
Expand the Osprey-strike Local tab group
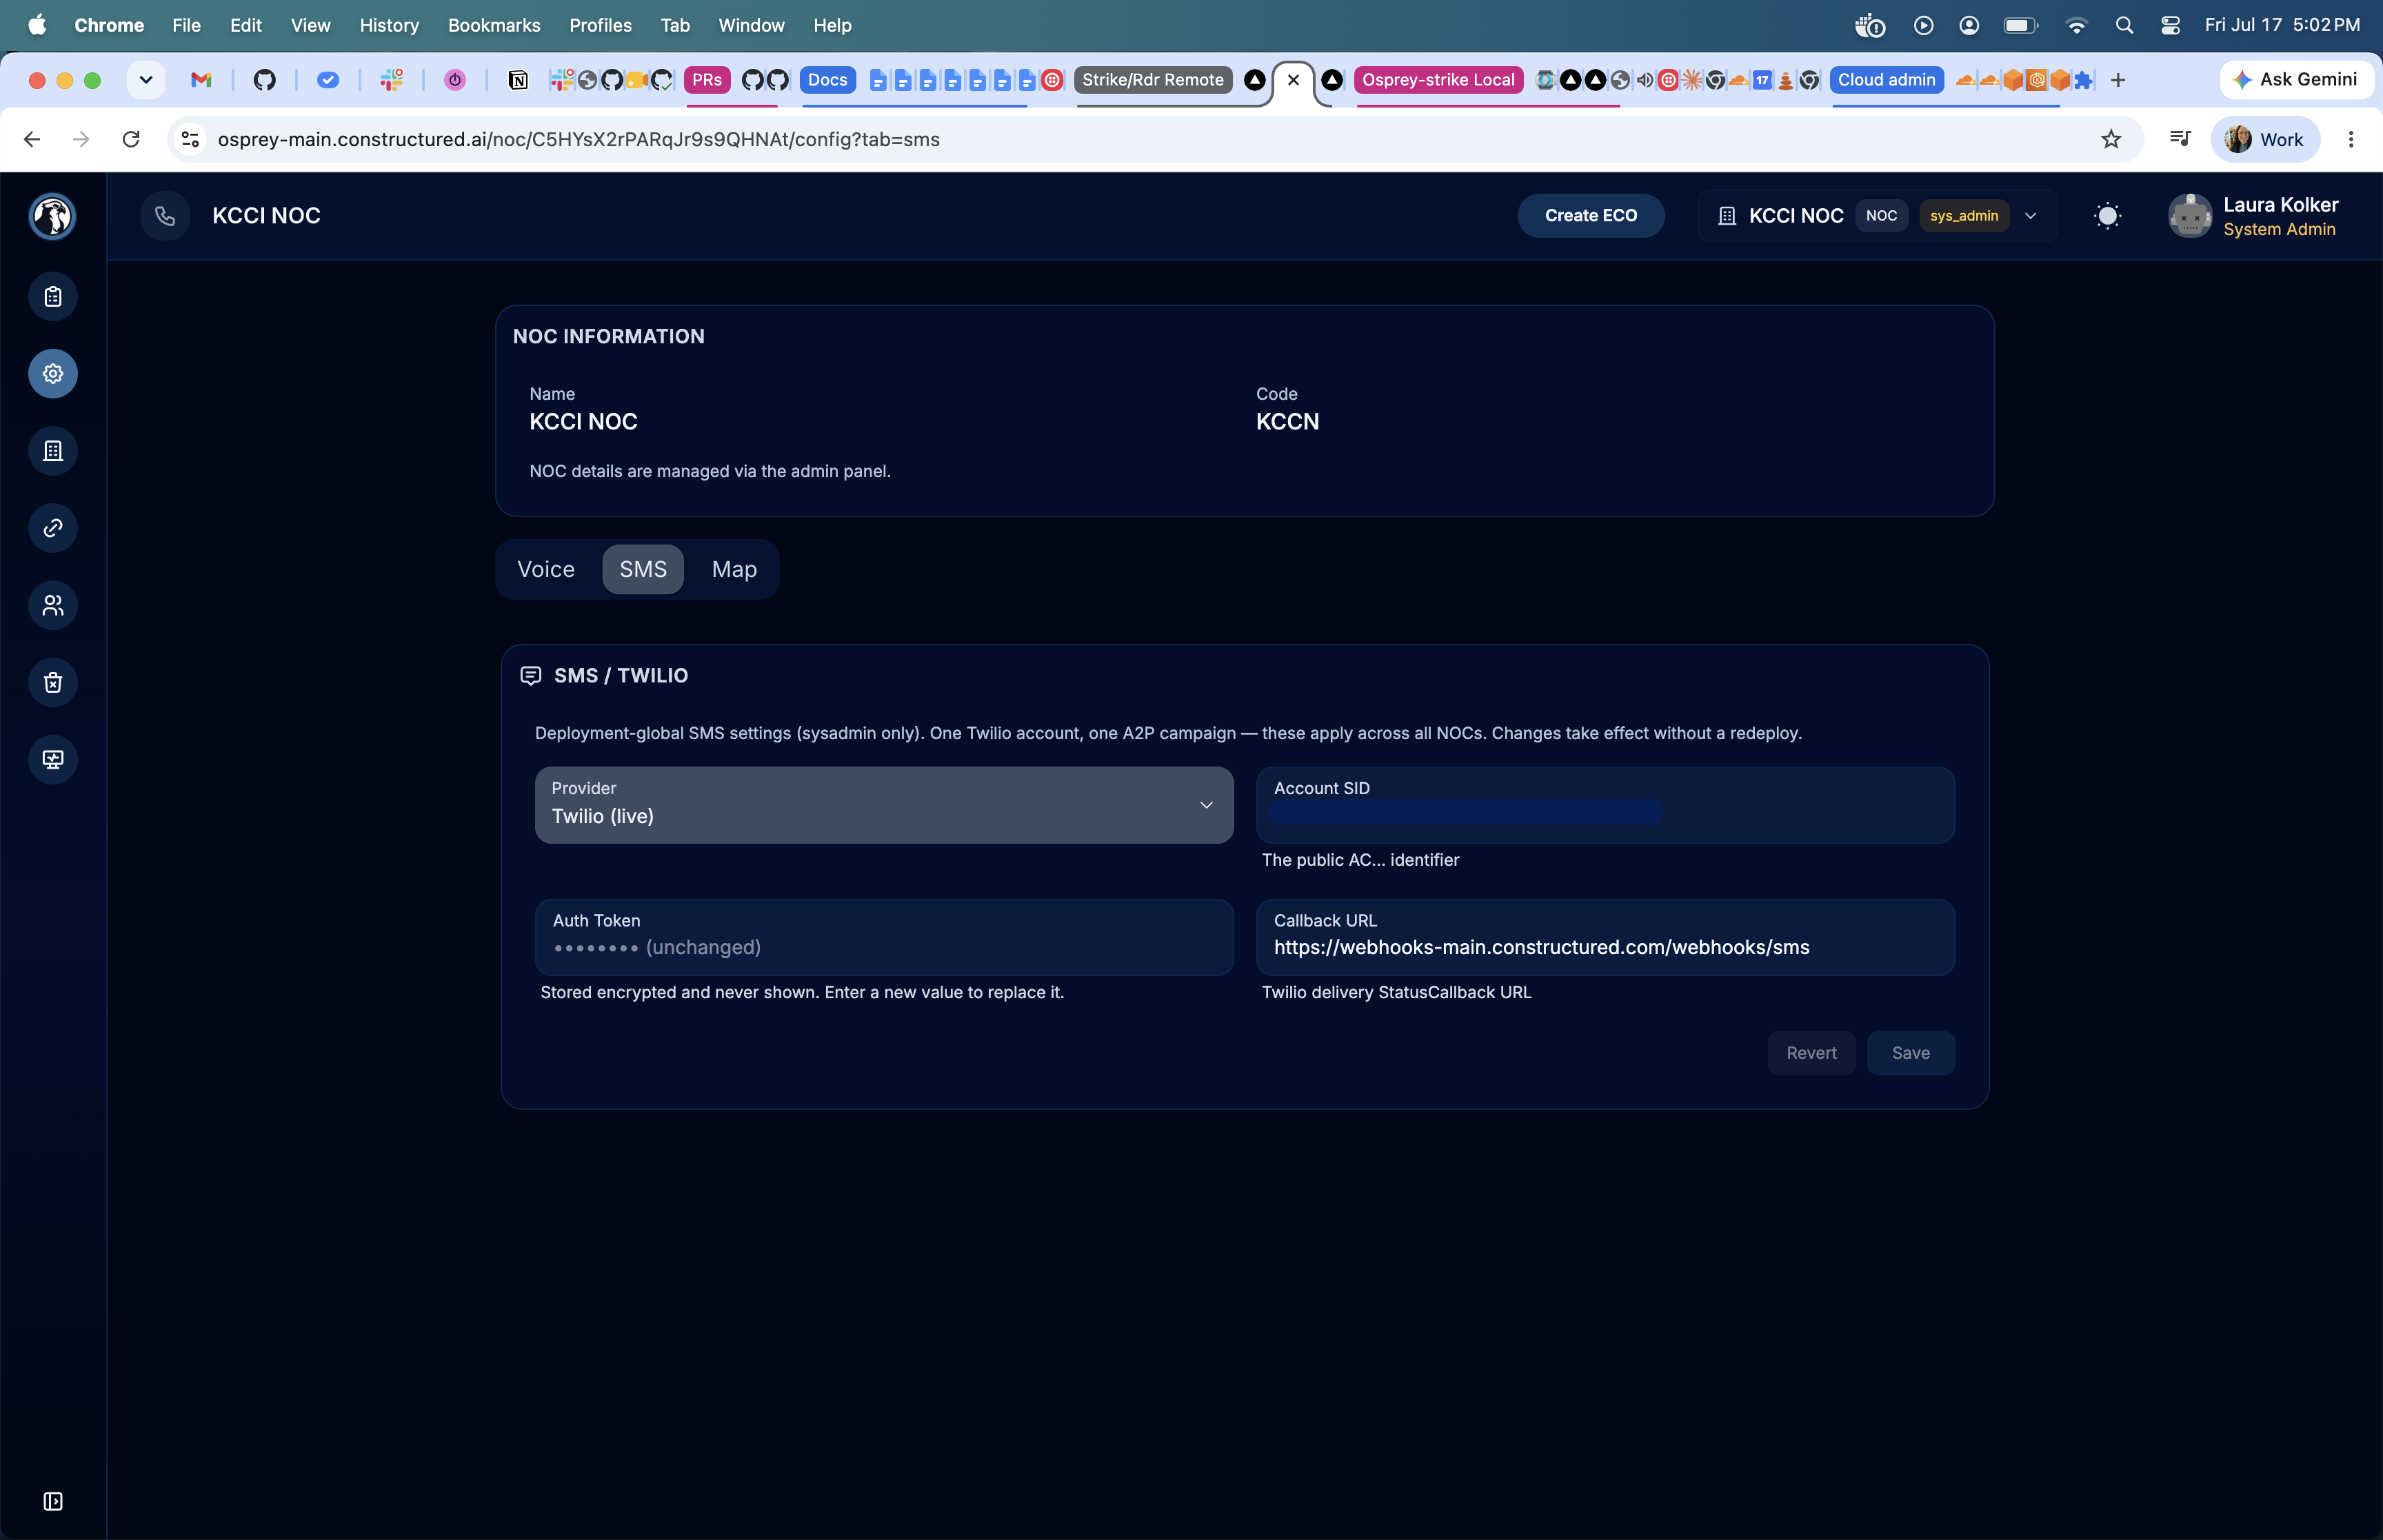coord(1438,80)
